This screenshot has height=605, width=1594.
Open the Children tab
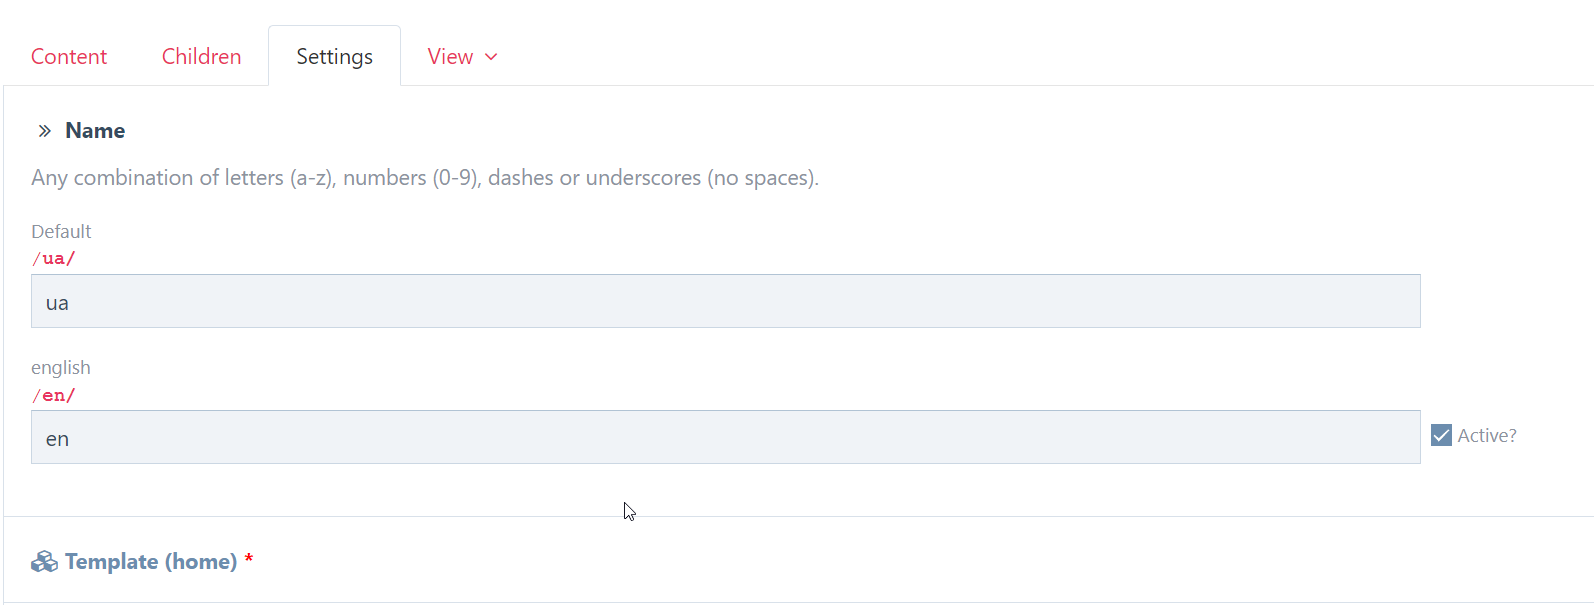click(201, 57)
